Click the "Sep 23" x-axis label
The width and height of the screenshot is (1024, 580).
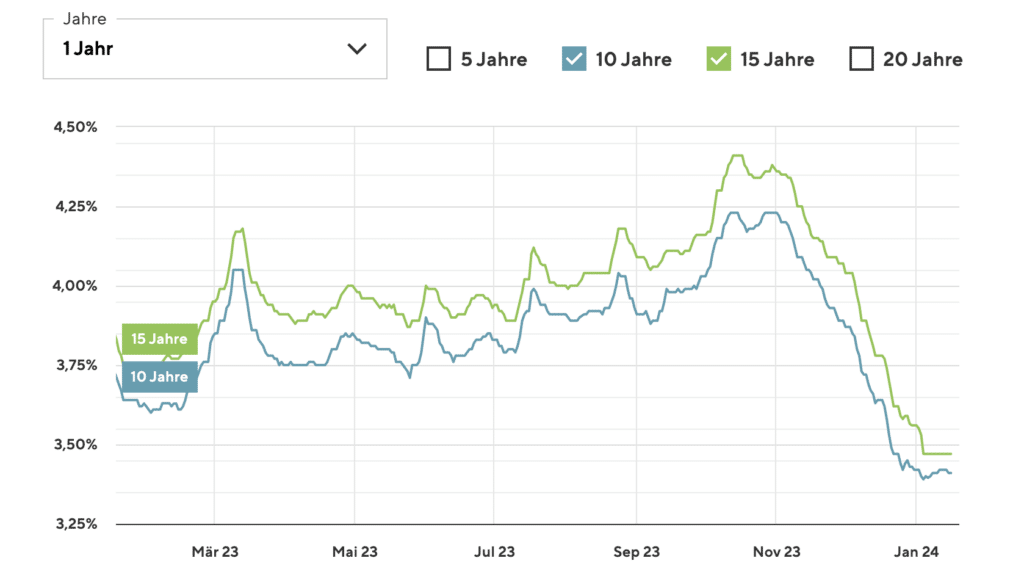tap(636, 551)
